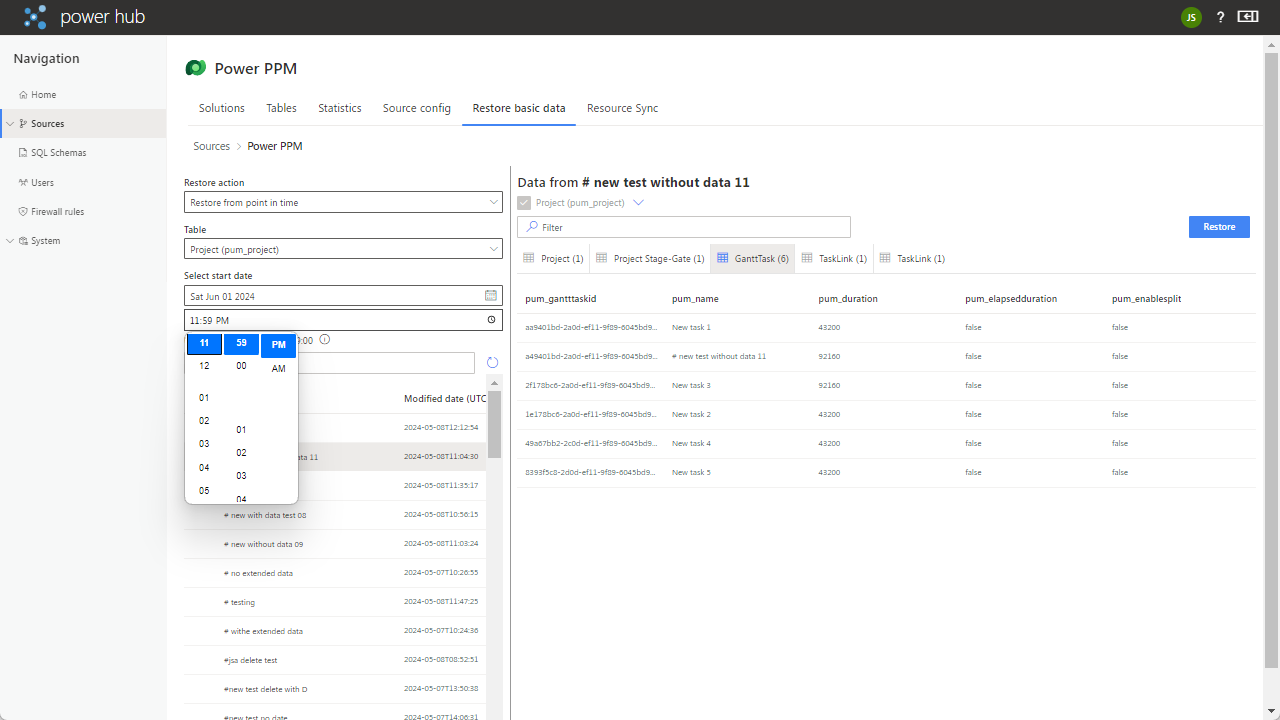This screenshot has width=1280, height=720.
Task: Click the pum_gantttaskid column header
Action: click(x=560, y=299)
